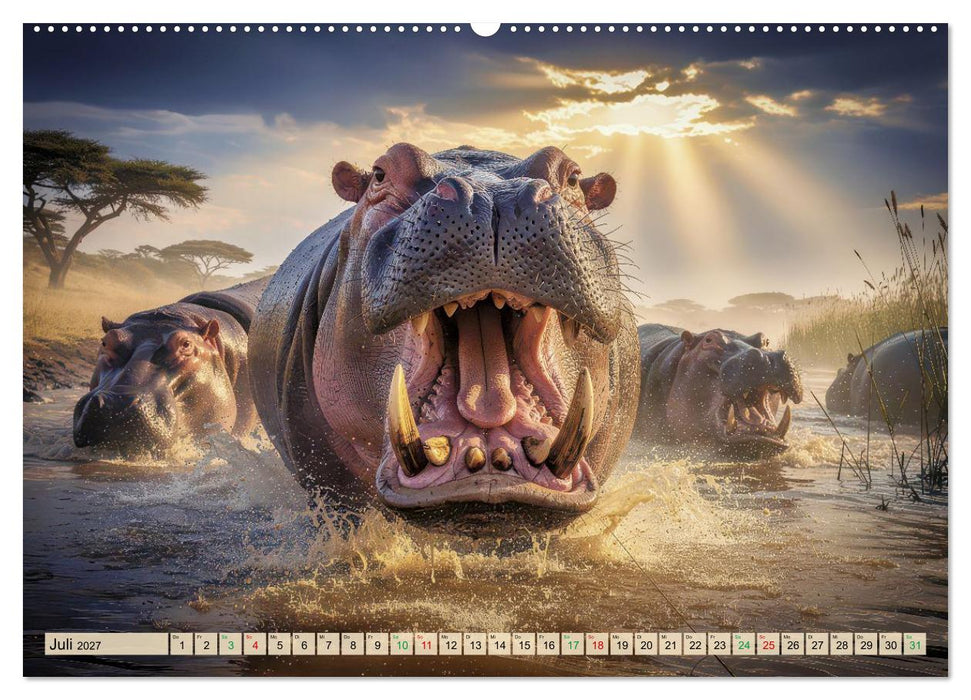Click date cell 15
The image size is (971, 700).
[524, 644]
